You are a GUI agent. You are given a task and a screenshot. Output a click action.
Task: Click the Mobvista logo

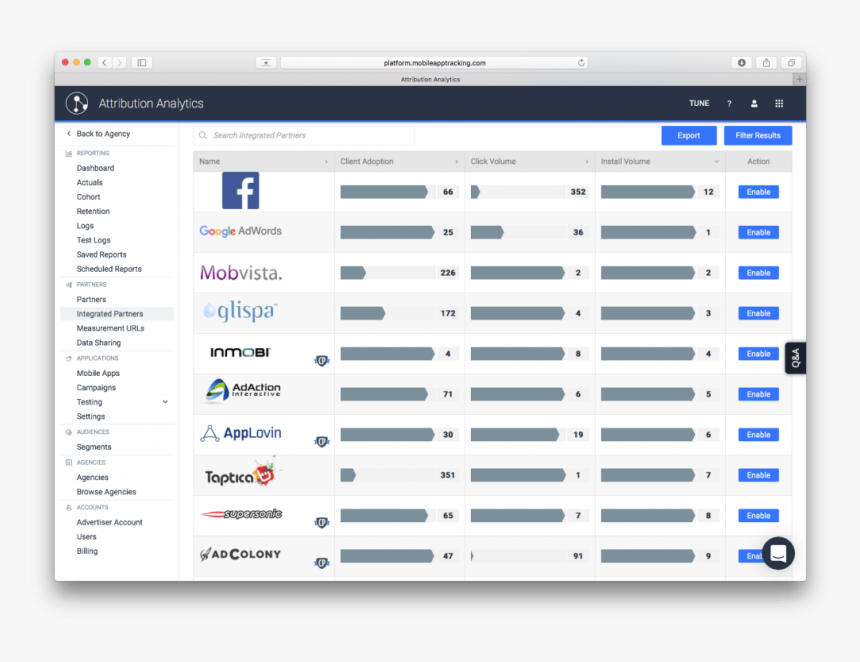[241, 272]
